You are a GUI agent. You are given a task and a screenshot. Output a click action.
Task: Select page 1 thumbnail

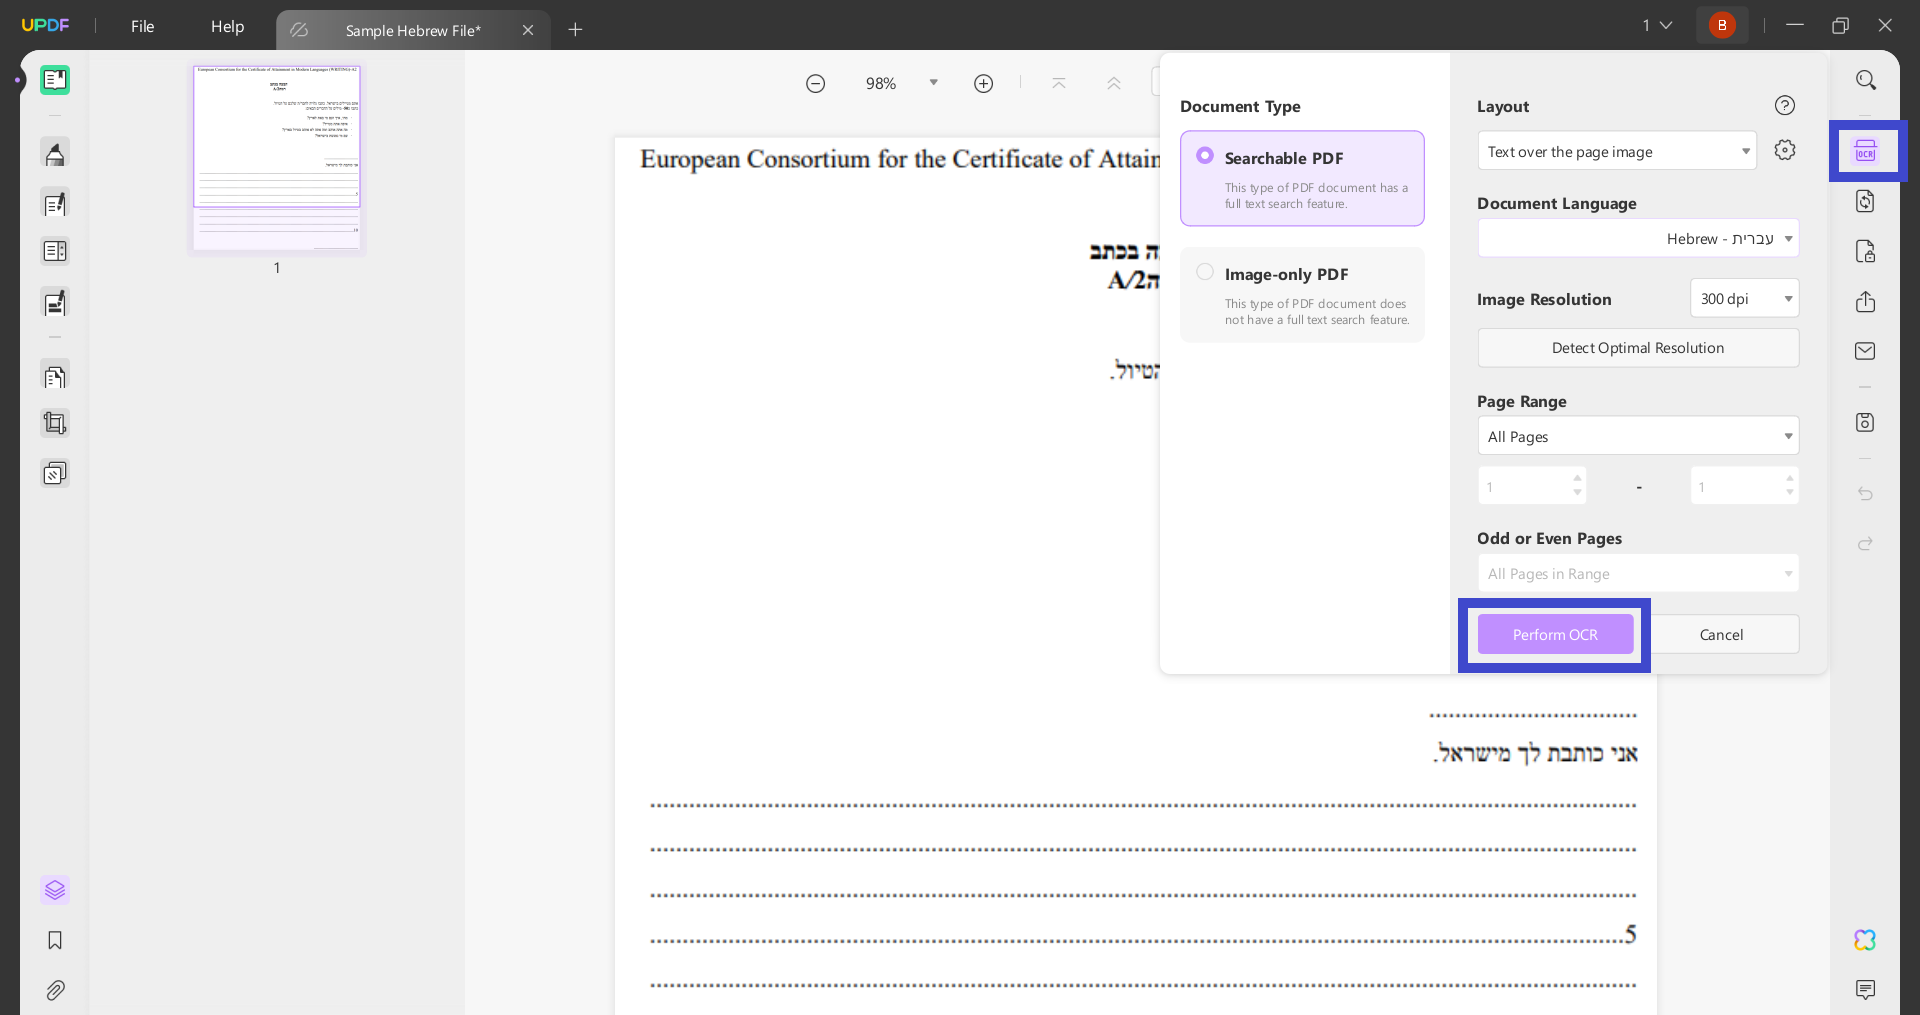(277, 158)
